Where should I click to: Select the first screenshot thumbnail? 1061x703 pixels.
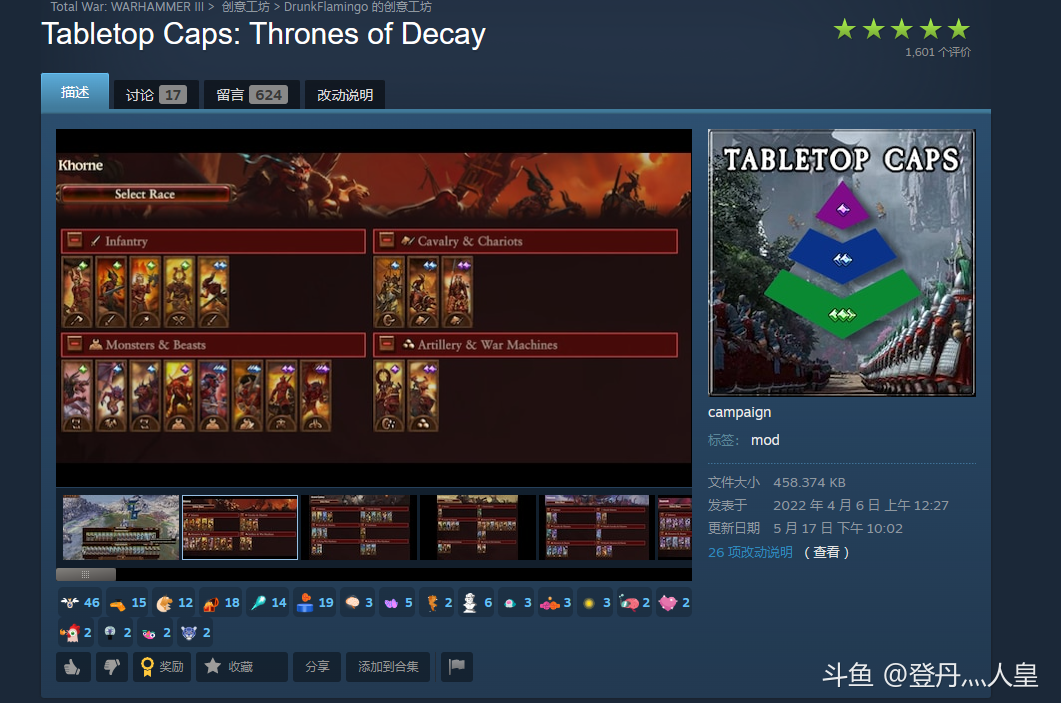click(119, 527)
